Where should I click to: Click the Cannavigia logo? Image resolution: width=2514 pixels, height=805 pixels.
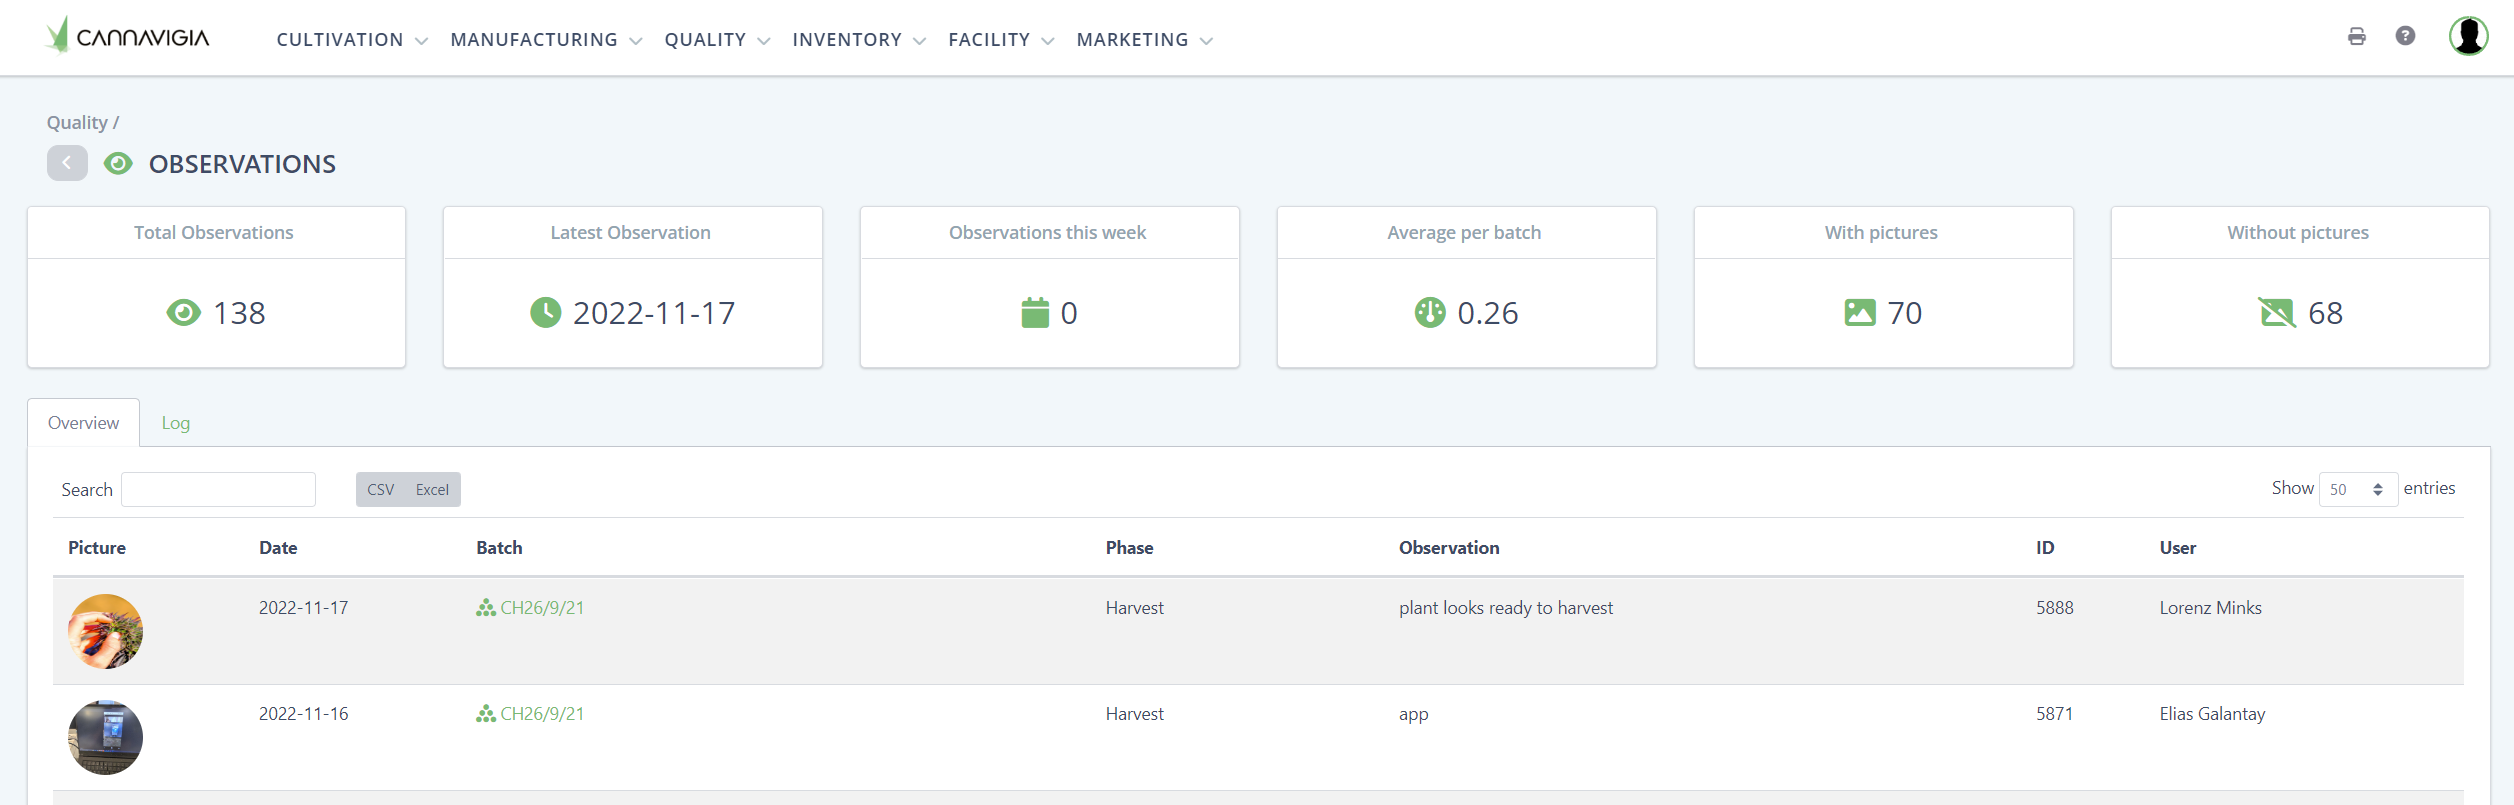tap(128, 37)
